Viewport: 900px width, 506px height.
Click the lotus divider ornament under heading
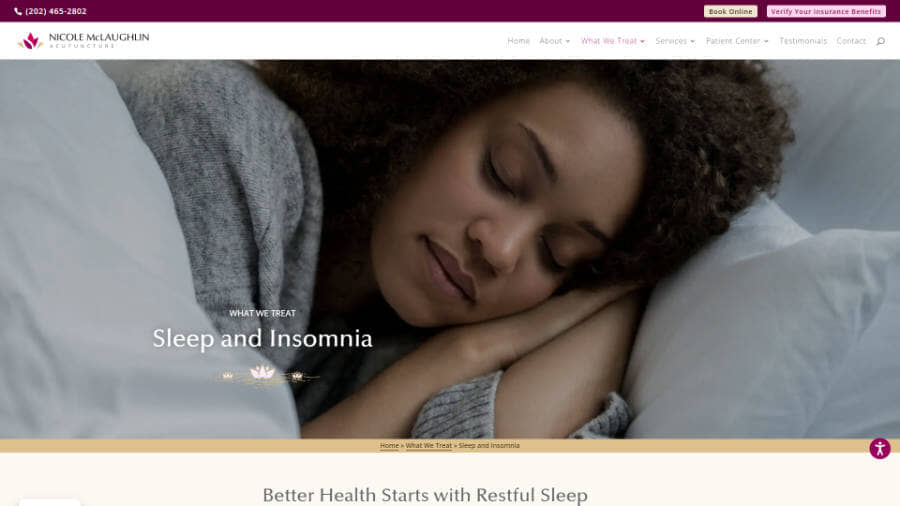click(x=263, y=375)
